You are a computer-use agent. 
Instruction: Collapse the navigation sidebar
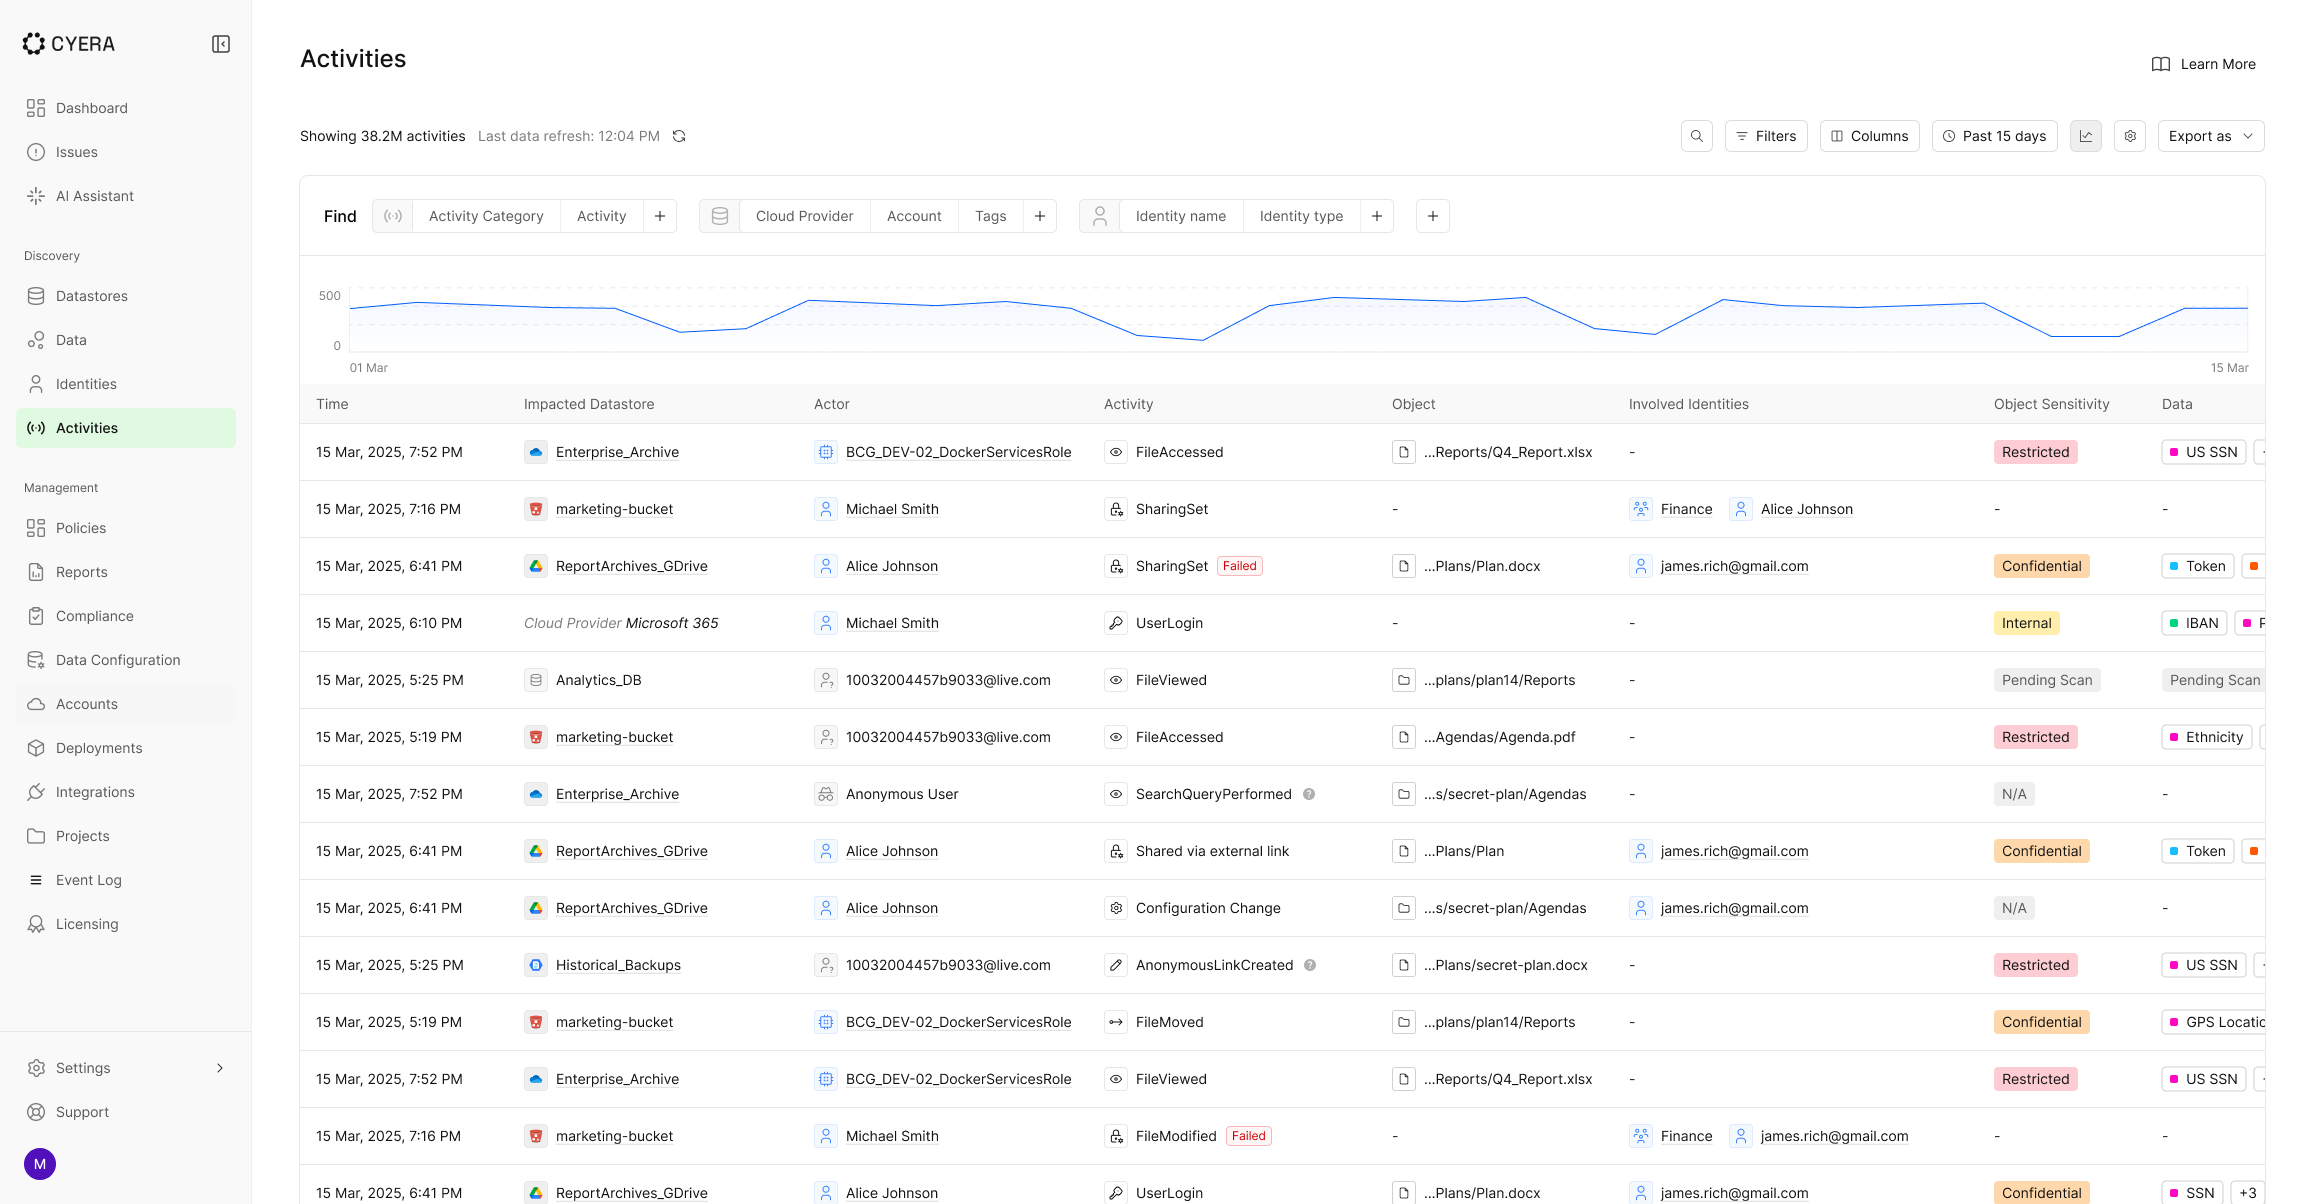pyautogui.click(x=221, y=44)
